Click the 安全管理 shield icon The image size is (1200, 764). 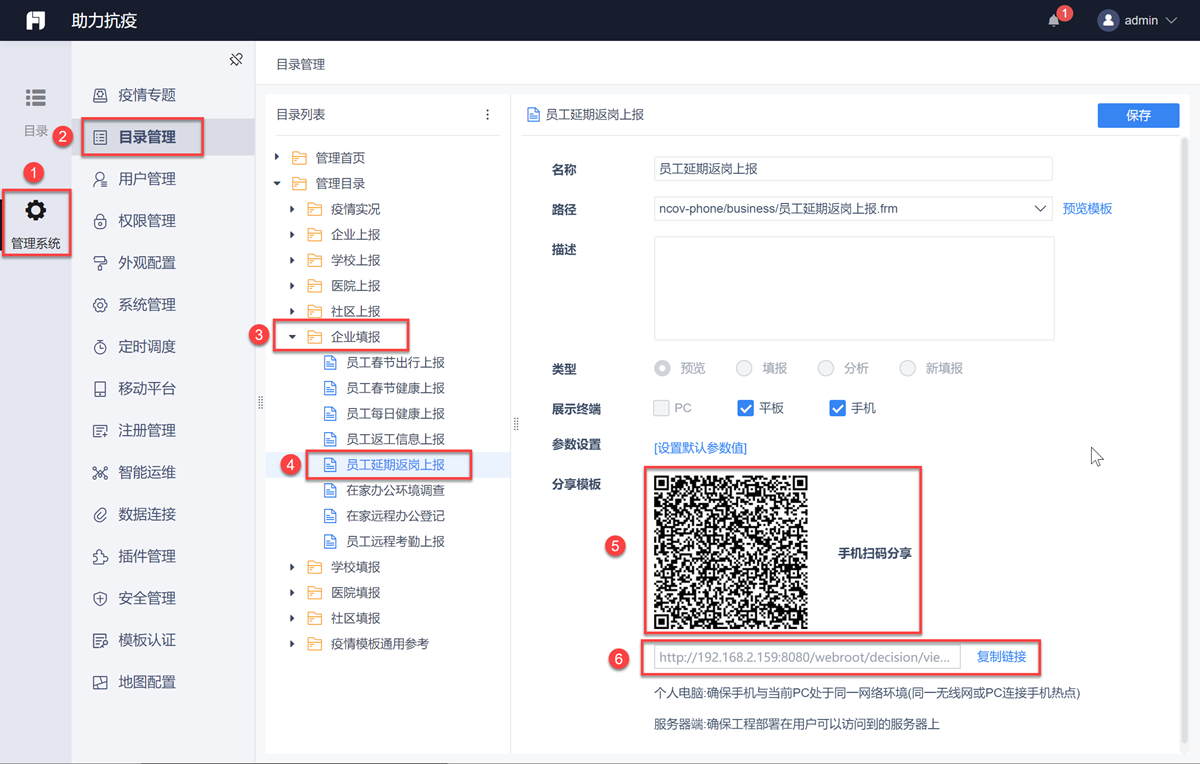100,598
